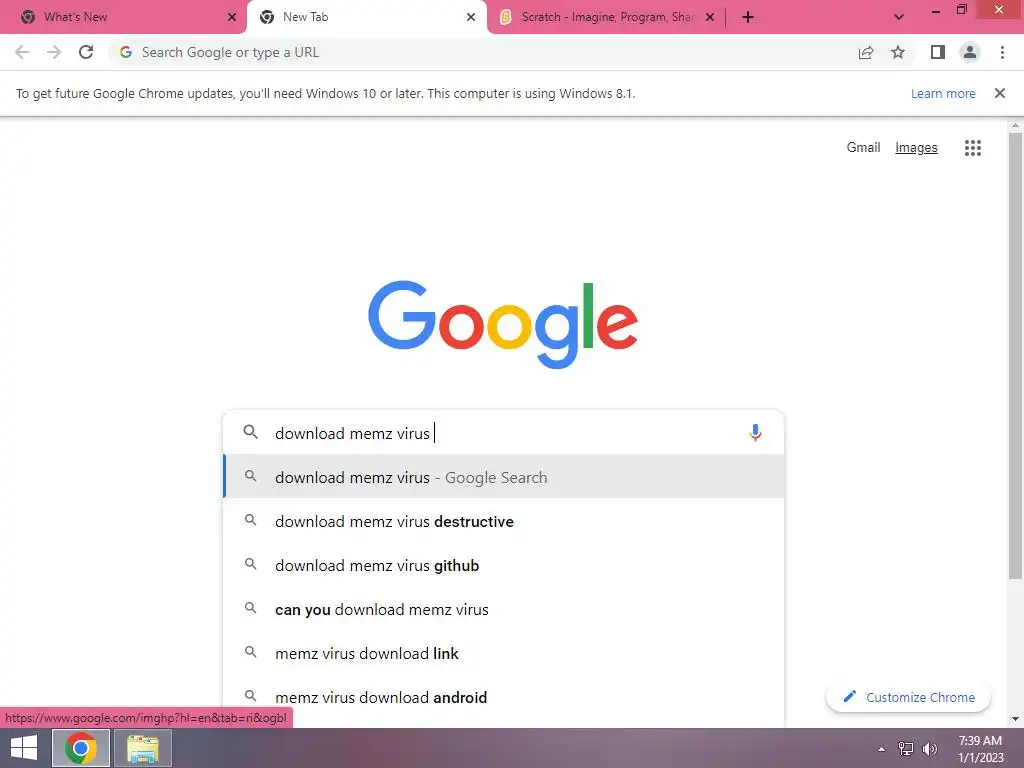The width and height of the screenshot is (1024, 768).
Task: Choose 'can you download memz virus' suggestion
Action: [x=504, y=609]
